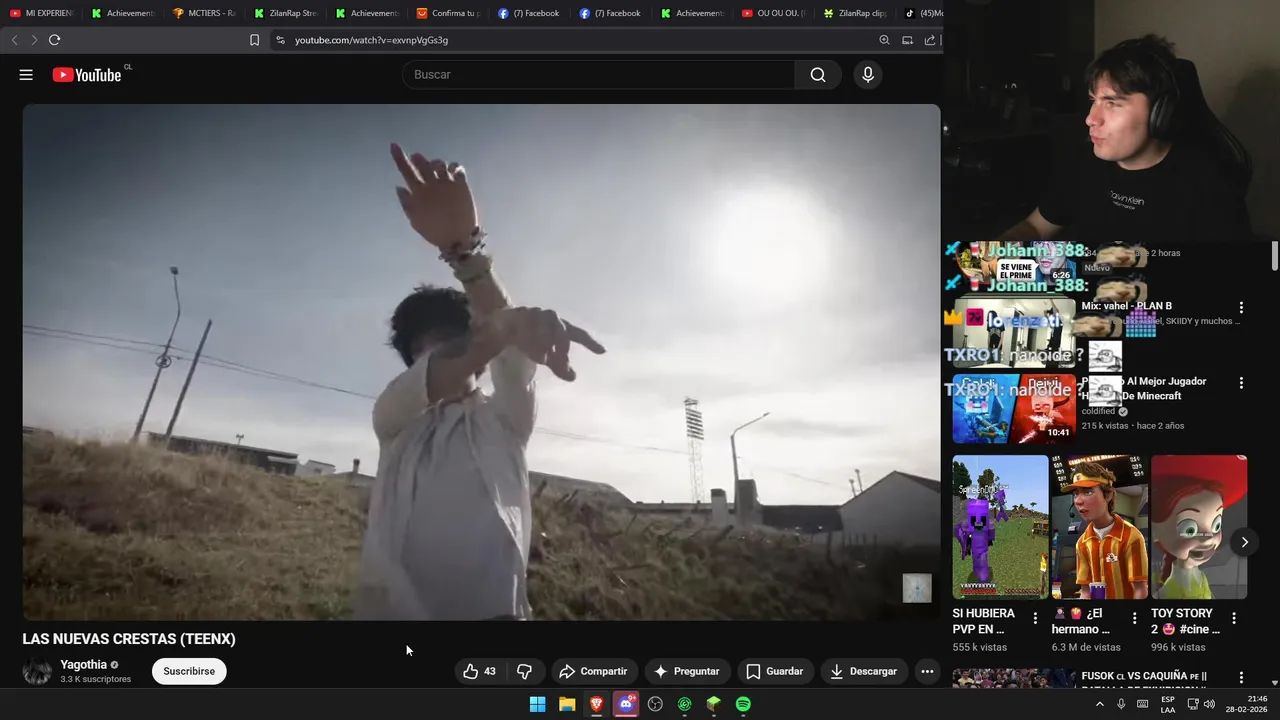Click the search magnifier button

click(818, 75)
